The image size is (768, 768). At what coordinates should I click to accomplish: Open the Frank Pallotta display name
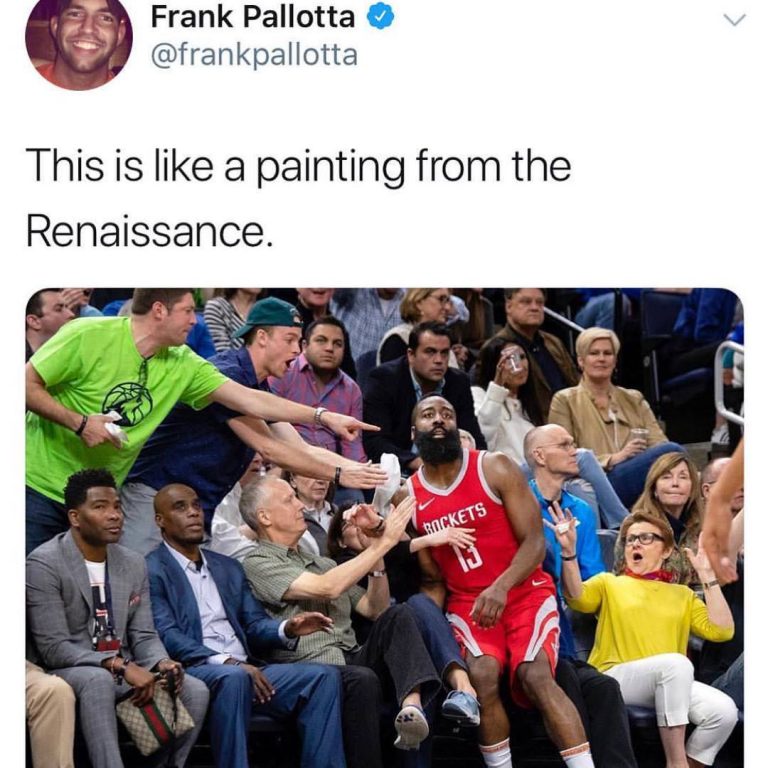[x=253, y=17]
